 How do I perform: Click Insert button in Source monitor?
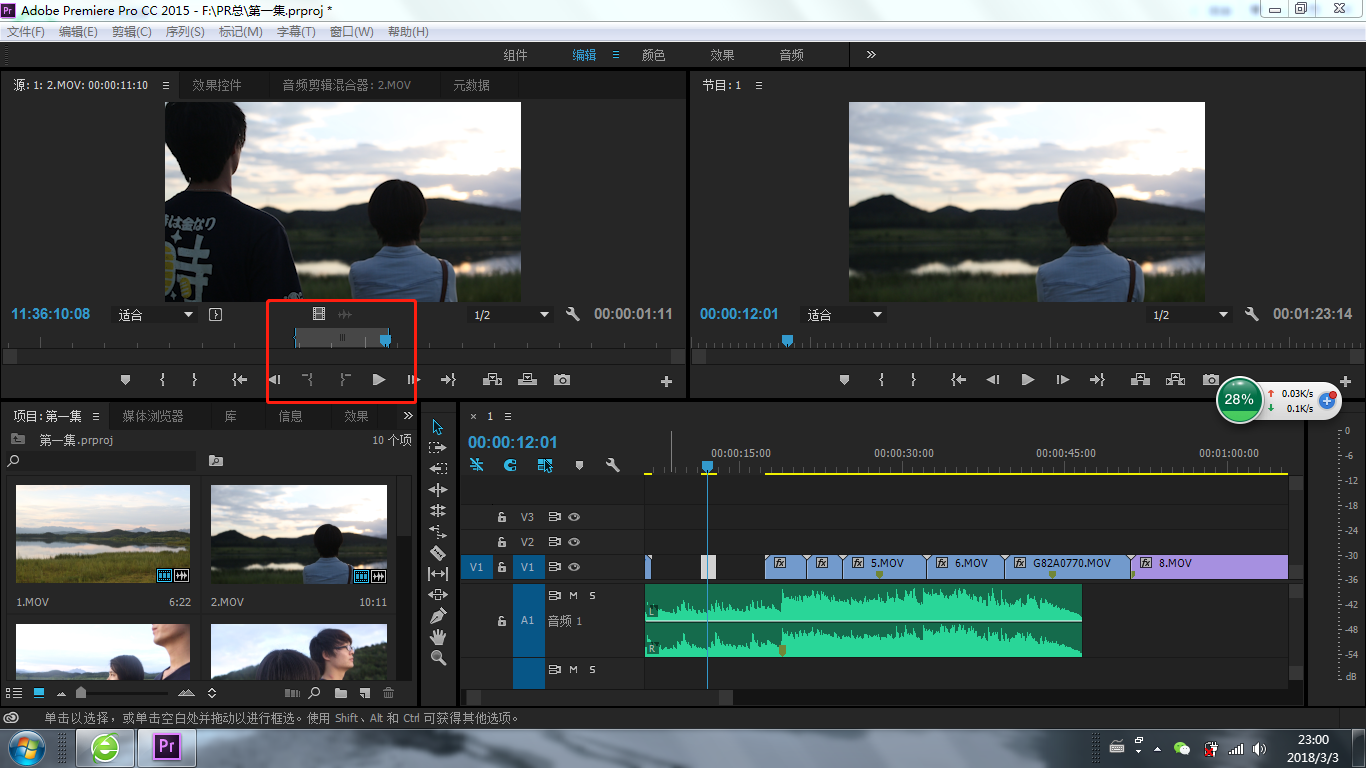(492, 380)
